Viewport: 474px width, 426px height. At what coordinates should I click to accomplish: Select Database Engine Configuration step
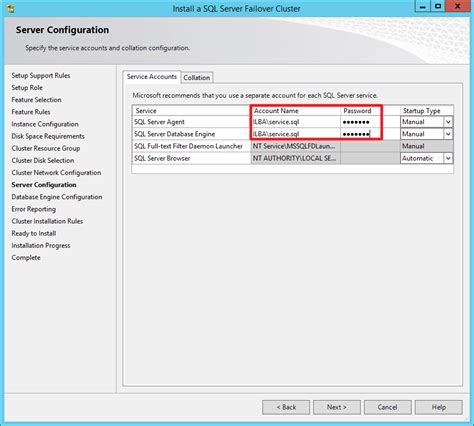point(57,197)
